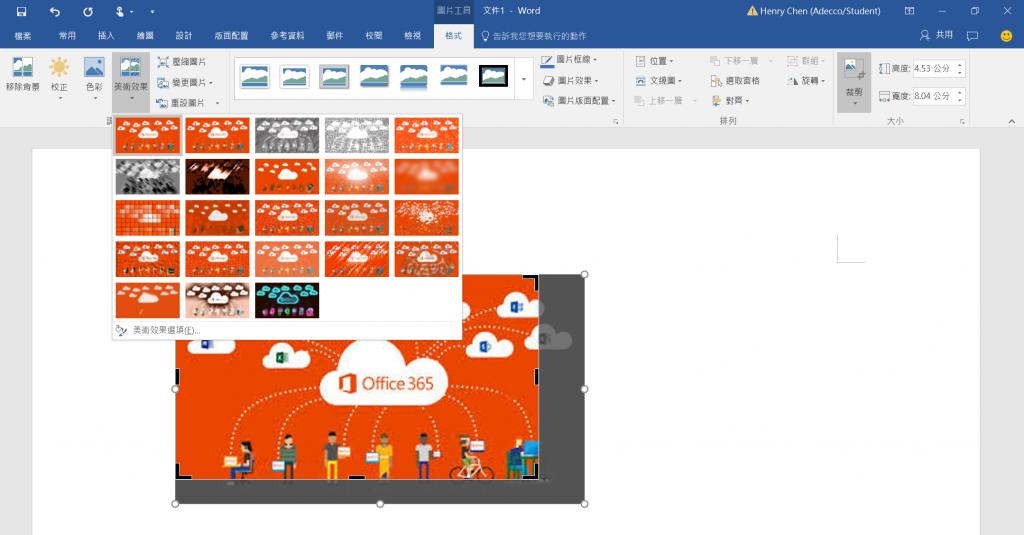Save the document from quick access toolbar
The height and width of the screenshot is (535, 1024).
point(22,11)
